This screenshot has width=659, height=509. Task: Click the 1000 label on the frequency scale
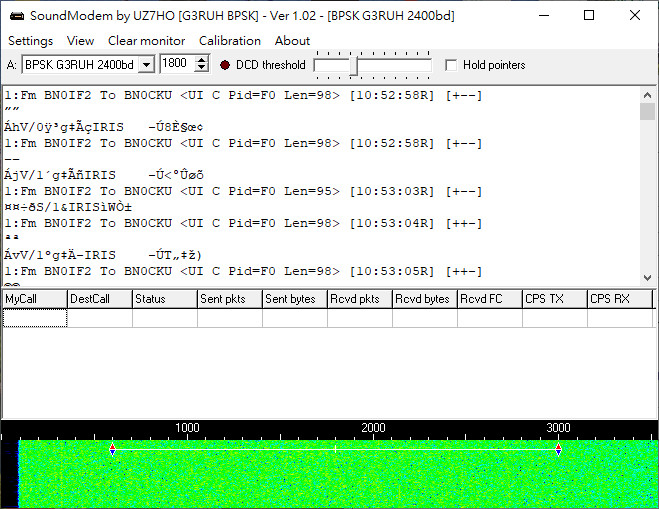[187, 428]
